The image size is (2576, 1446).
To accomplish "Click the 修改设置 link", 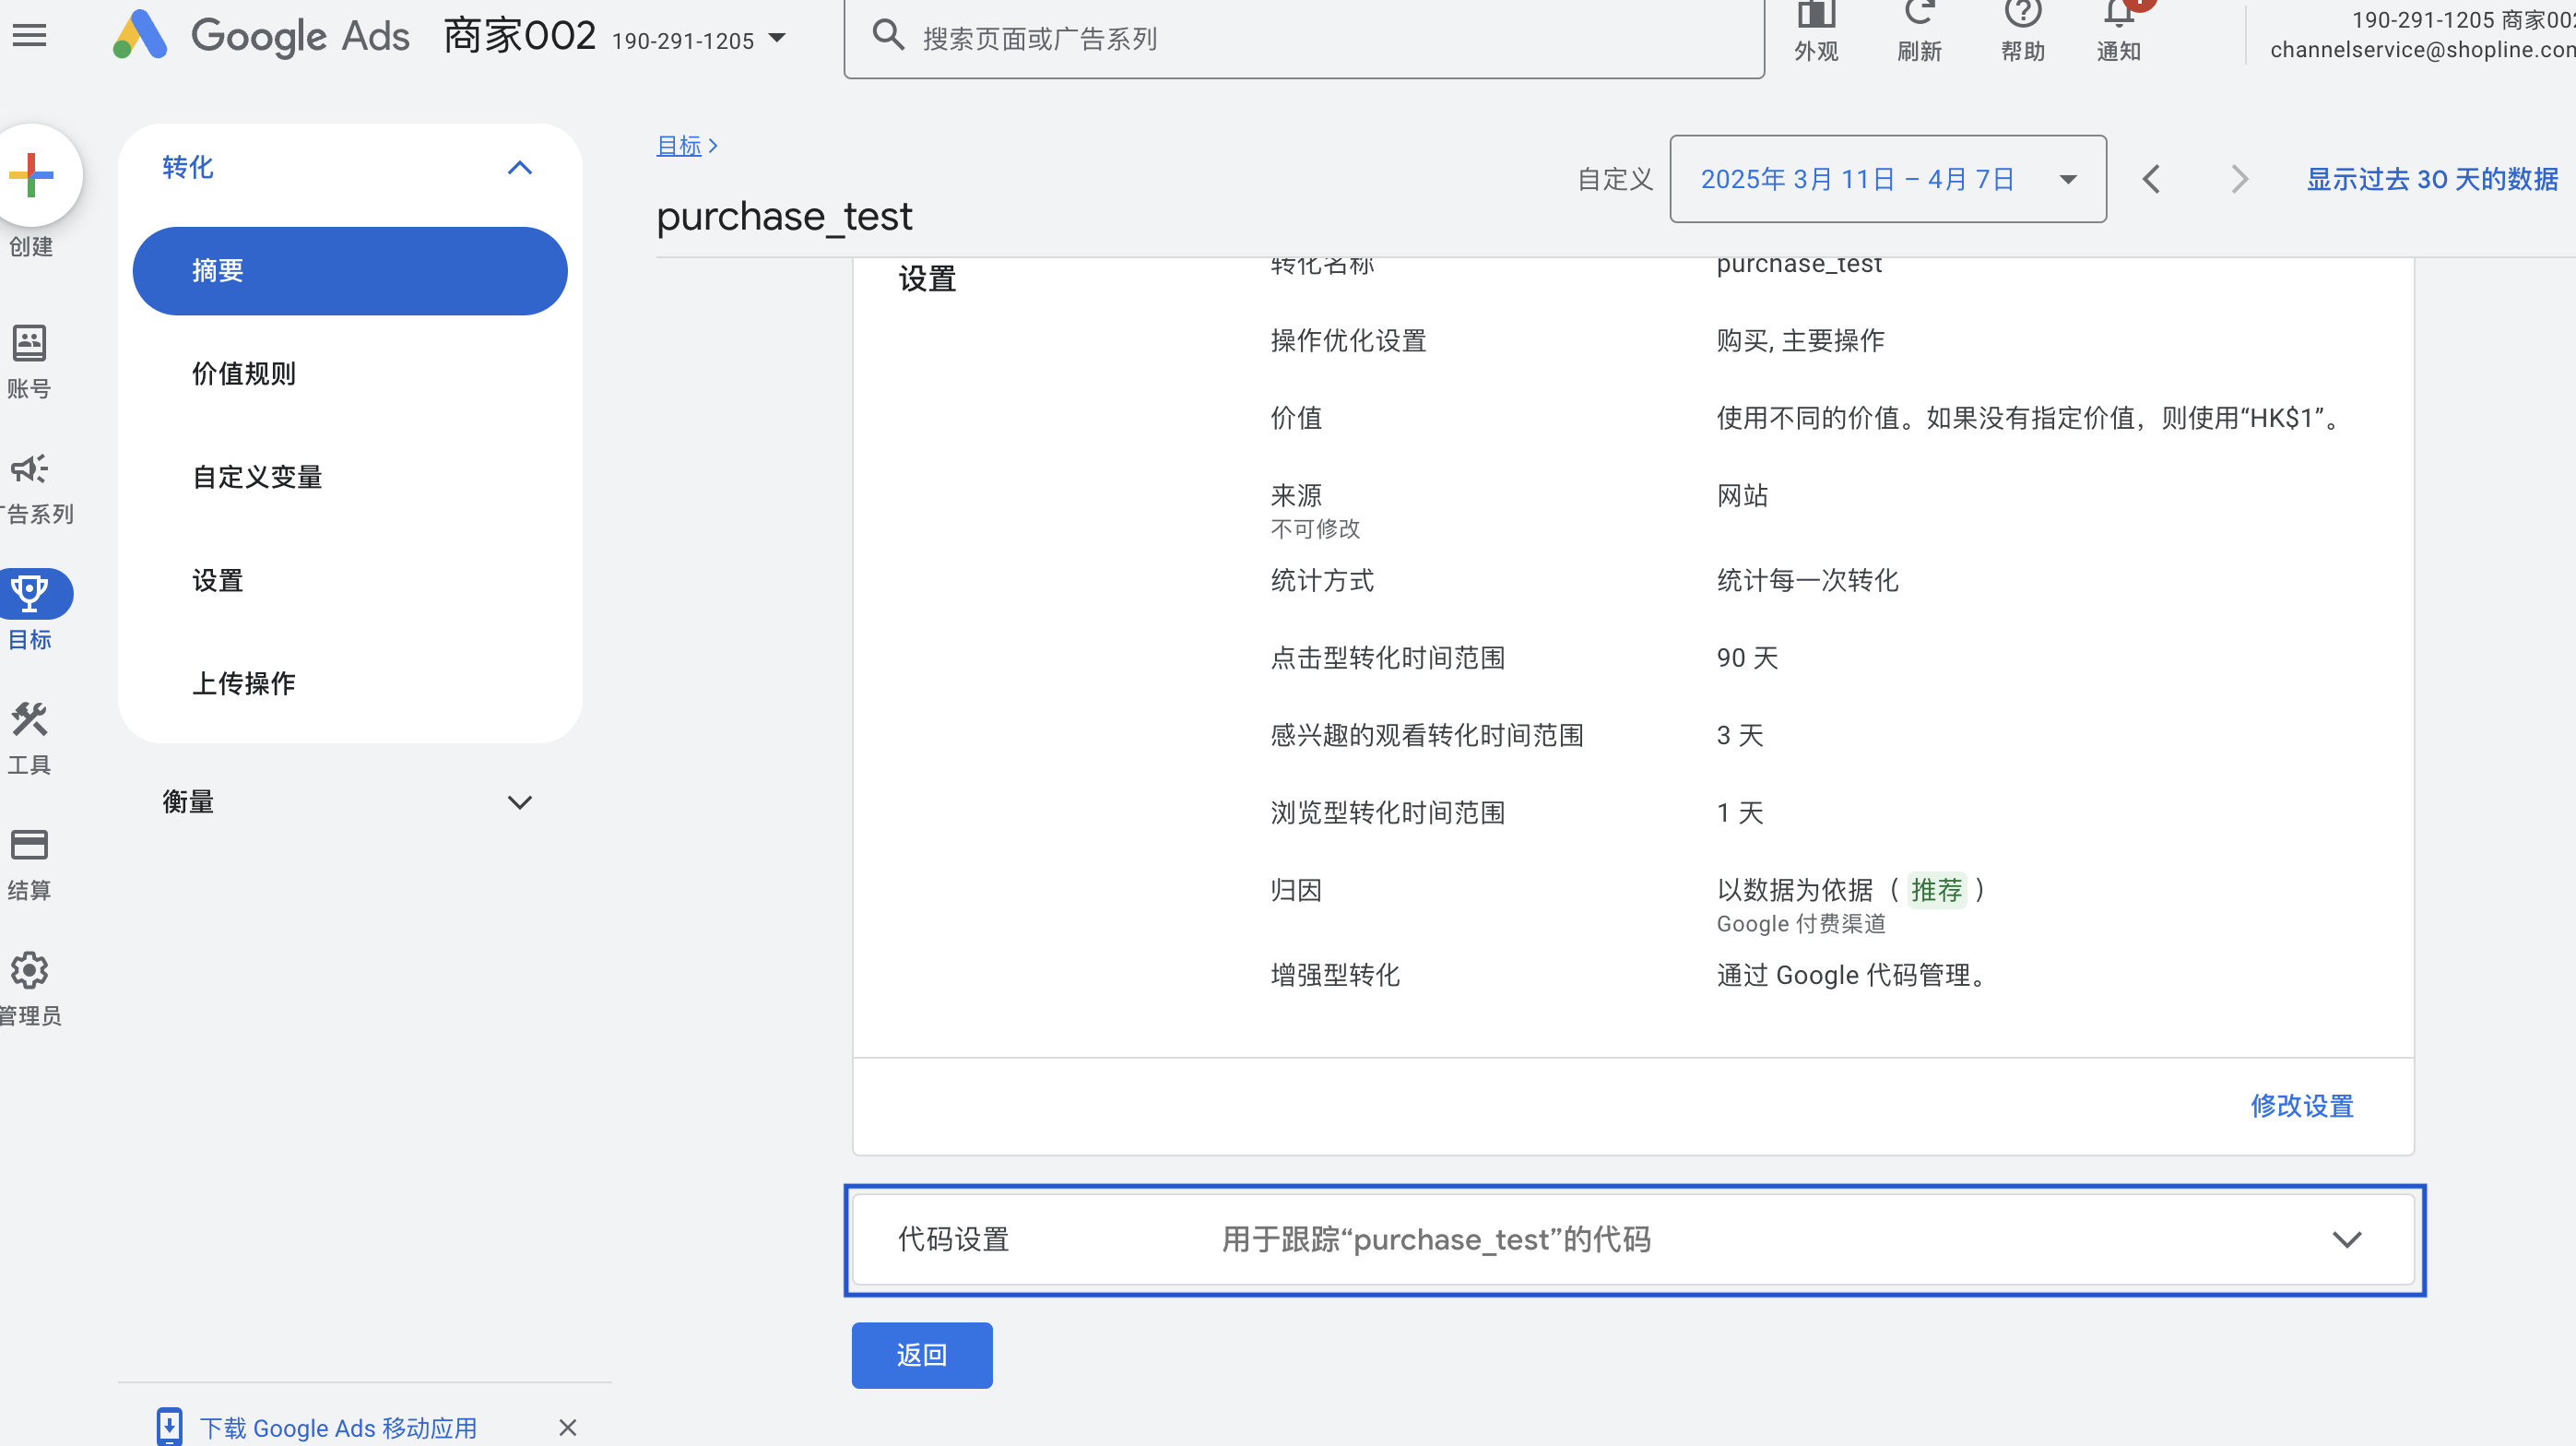I will coord(2302,1106).
